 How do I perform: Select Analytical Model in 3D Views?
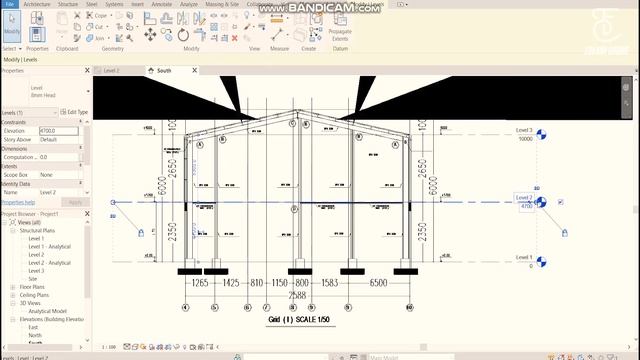(x=47, y=311)
